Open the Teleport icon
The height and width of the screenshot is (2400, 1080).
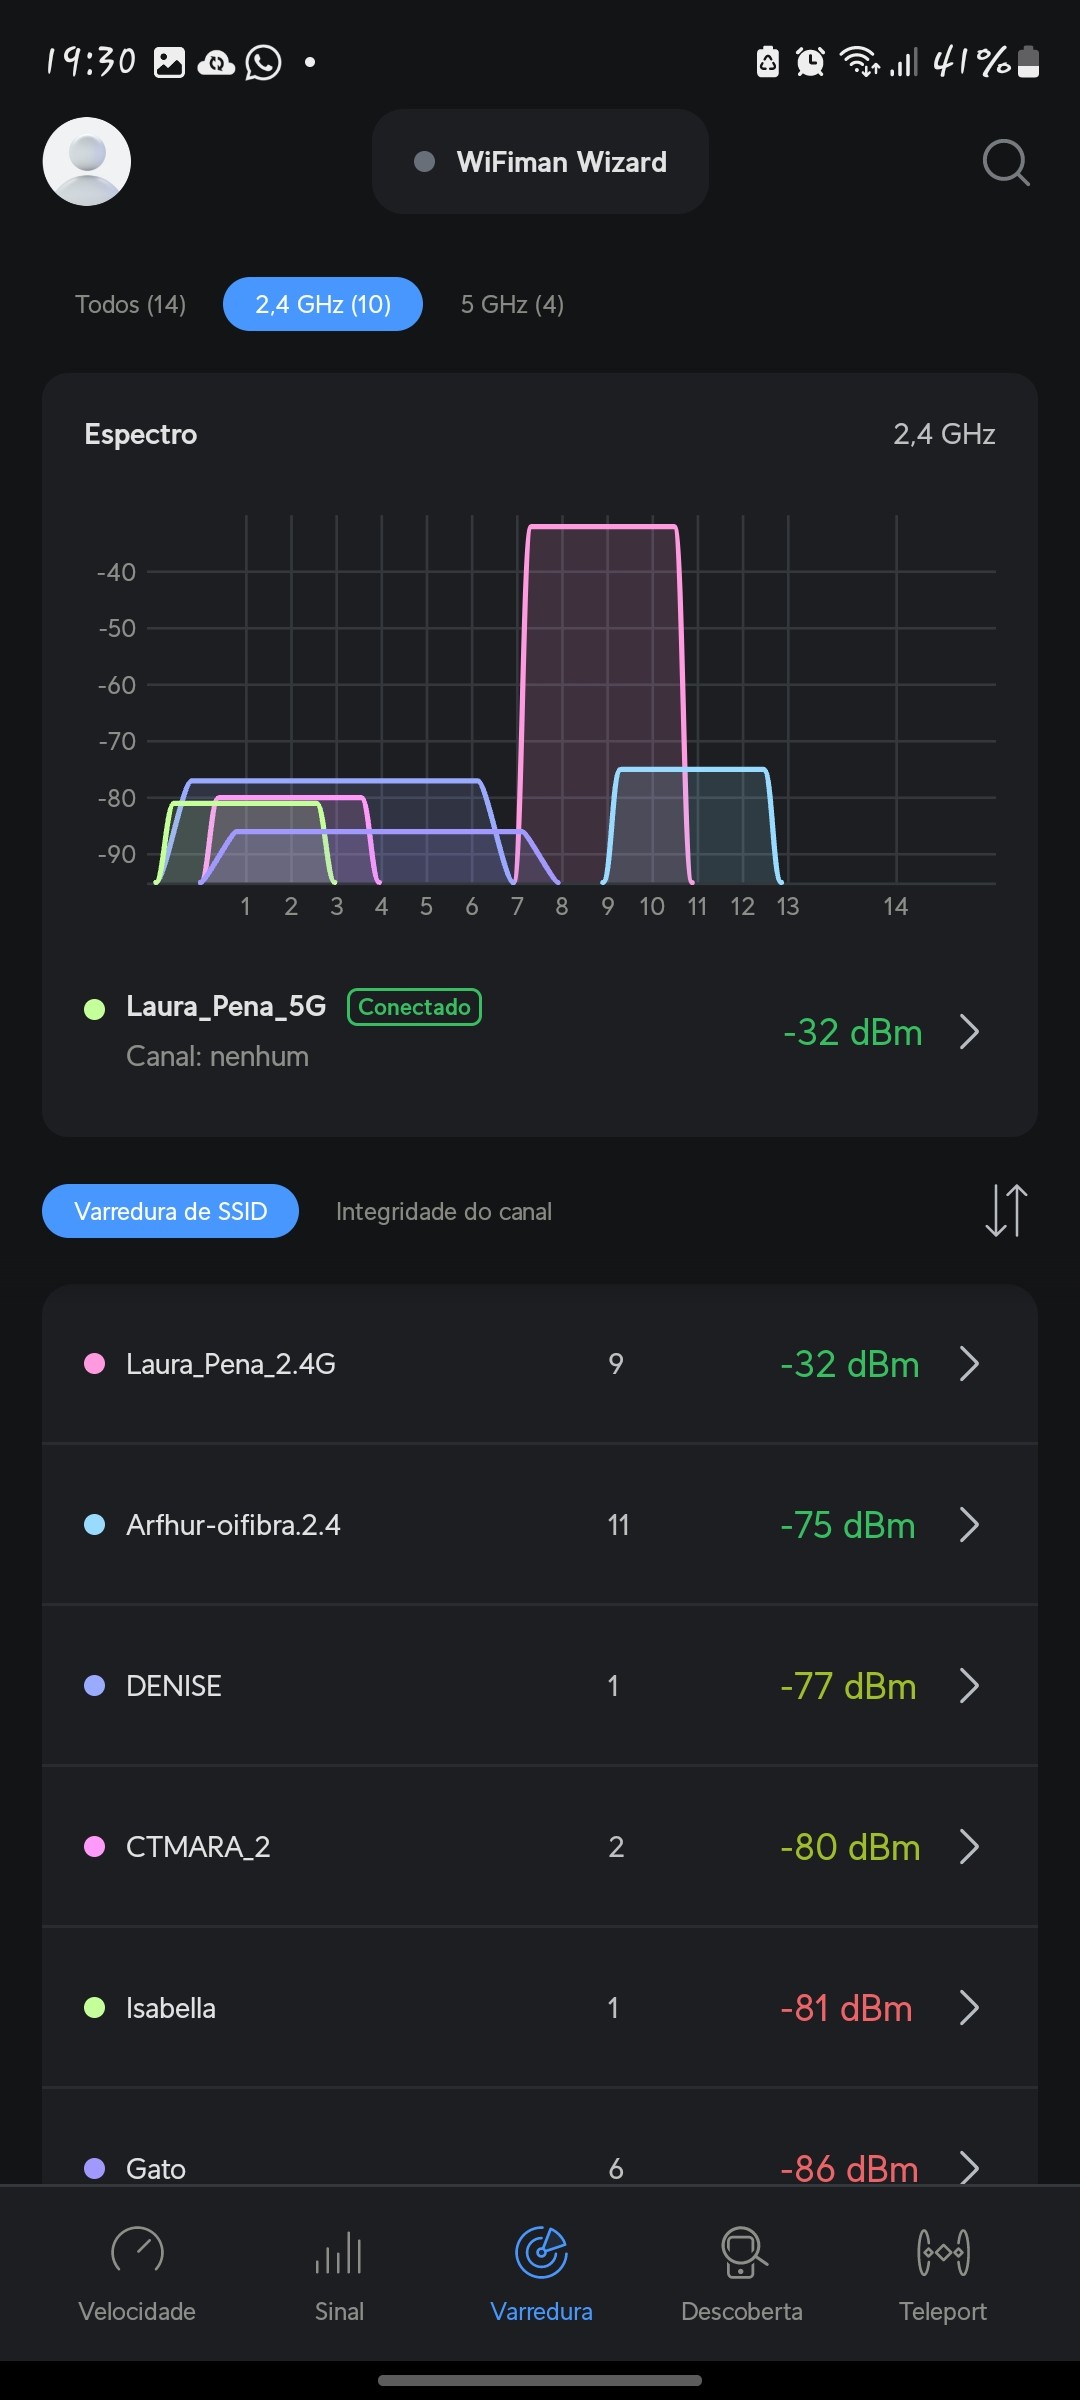[x=943, y=2253]
